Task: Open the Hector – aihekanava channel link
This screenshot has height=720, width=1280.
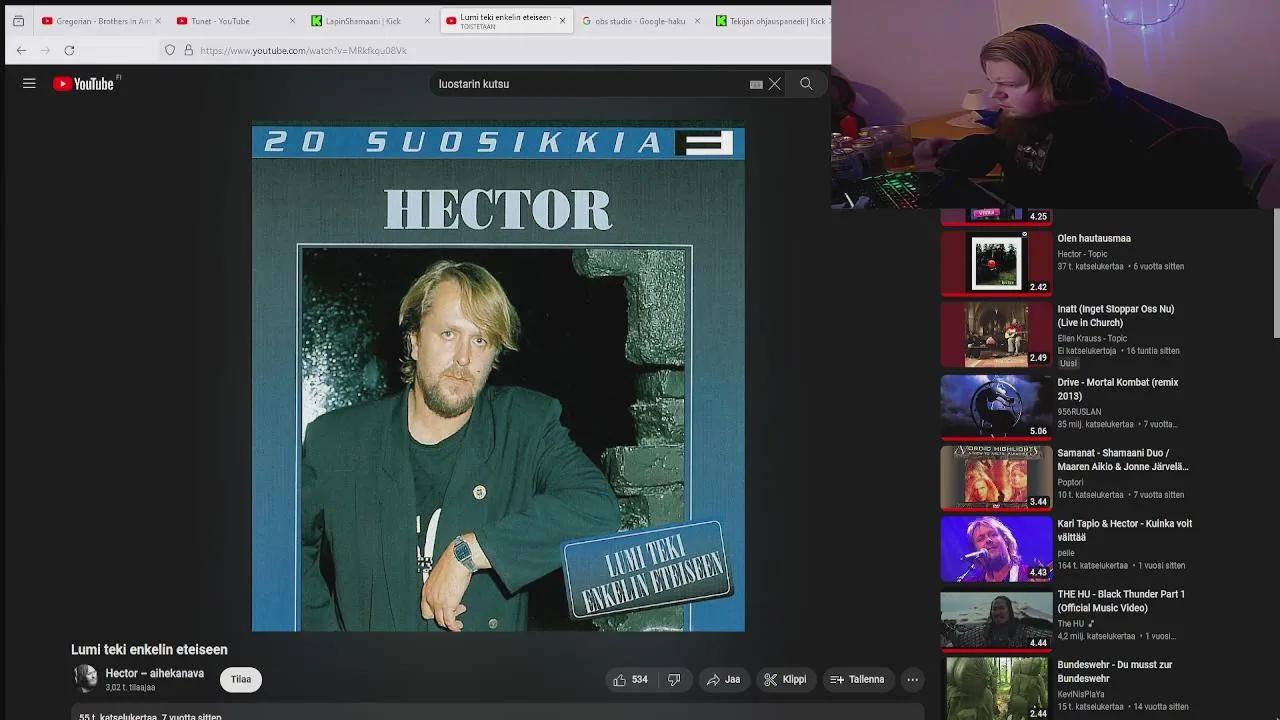Action: (155, 674)
